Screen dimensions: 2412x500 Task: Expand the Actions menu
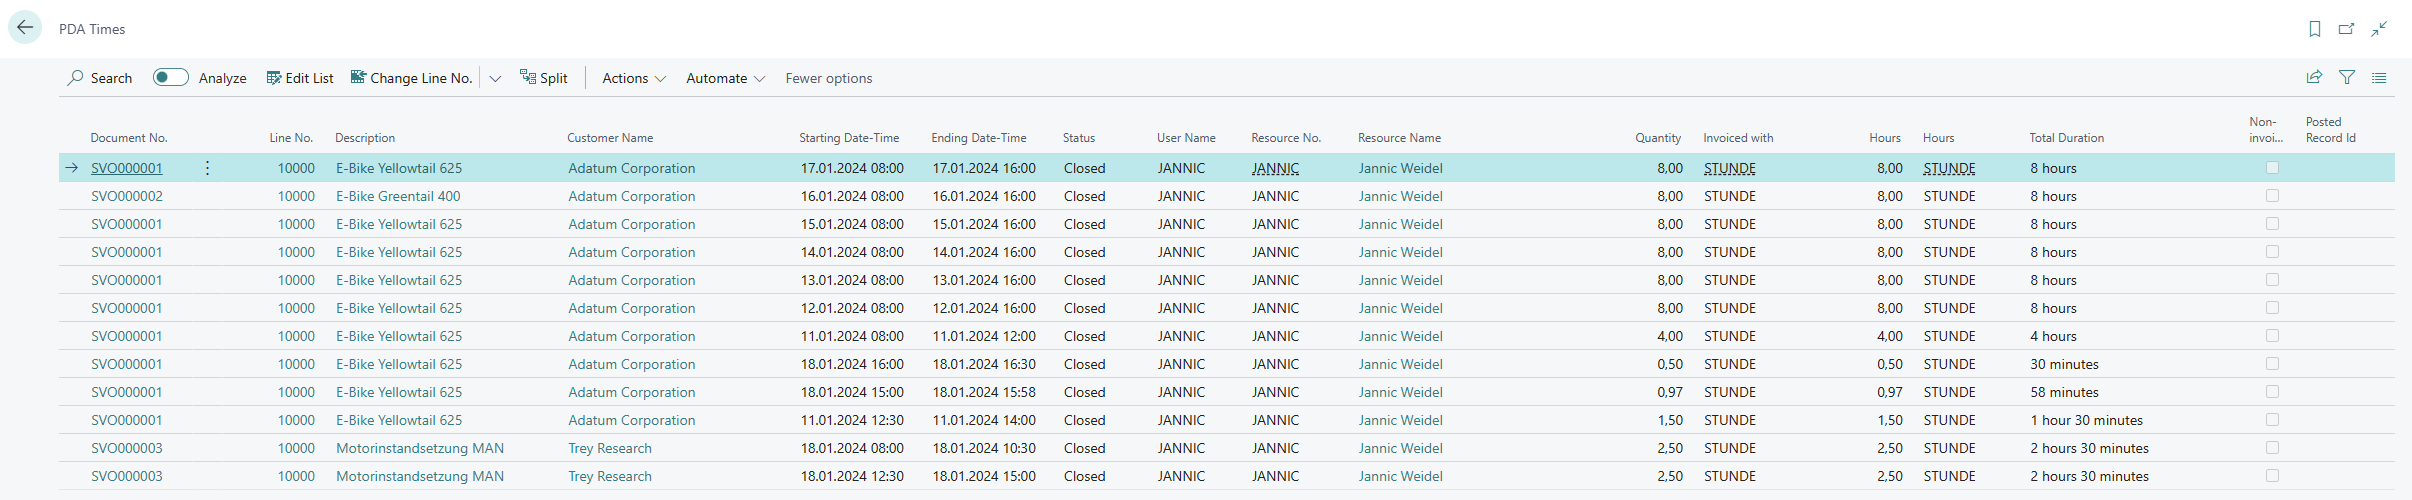(x=633, y=78)
